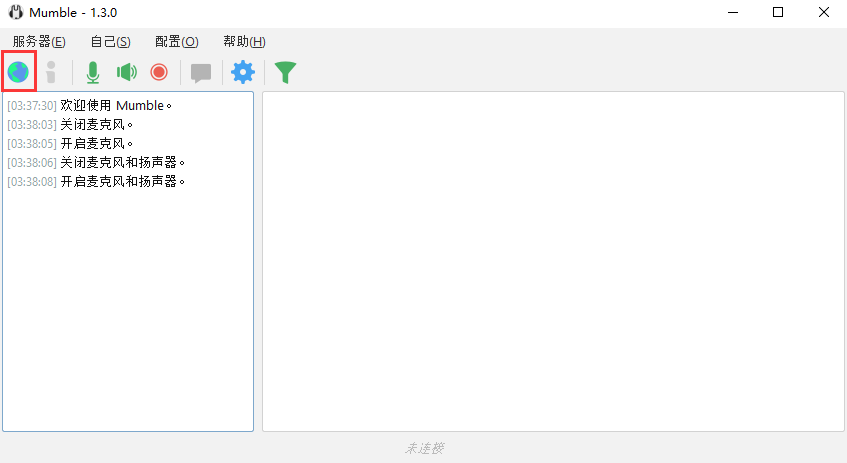The image size is (847, 463).
Task: Click the 03:38:03 关闭麦克风 log entry
Action: tap(70, 124)
